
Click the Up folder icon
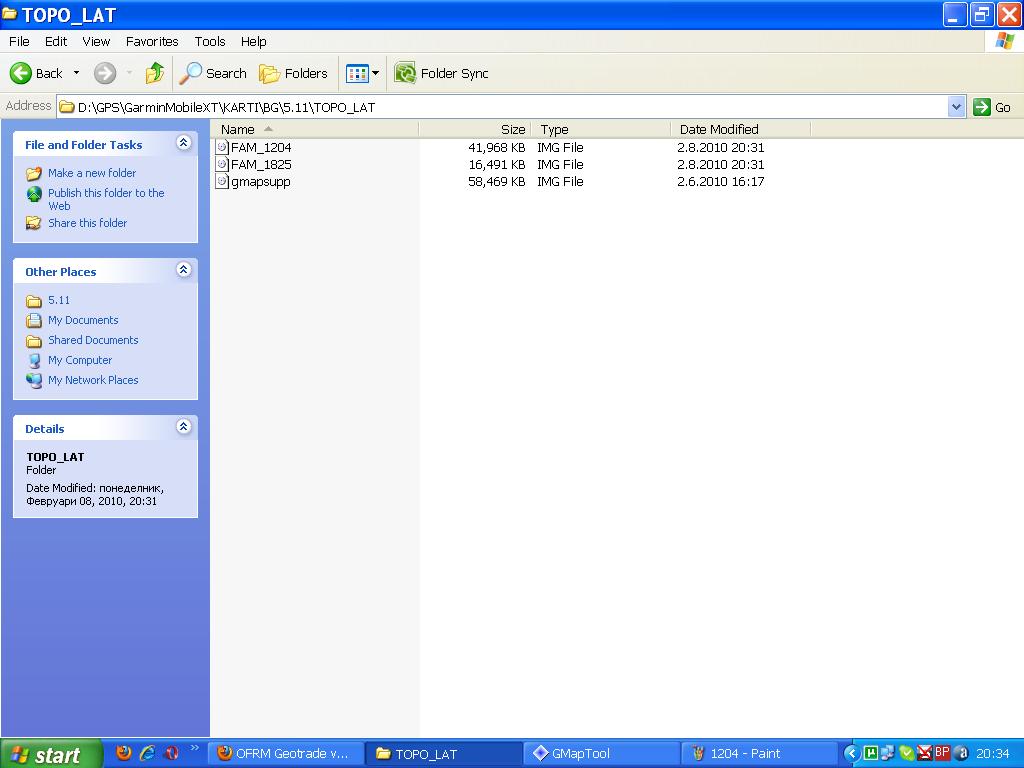(x=155, y=73)
